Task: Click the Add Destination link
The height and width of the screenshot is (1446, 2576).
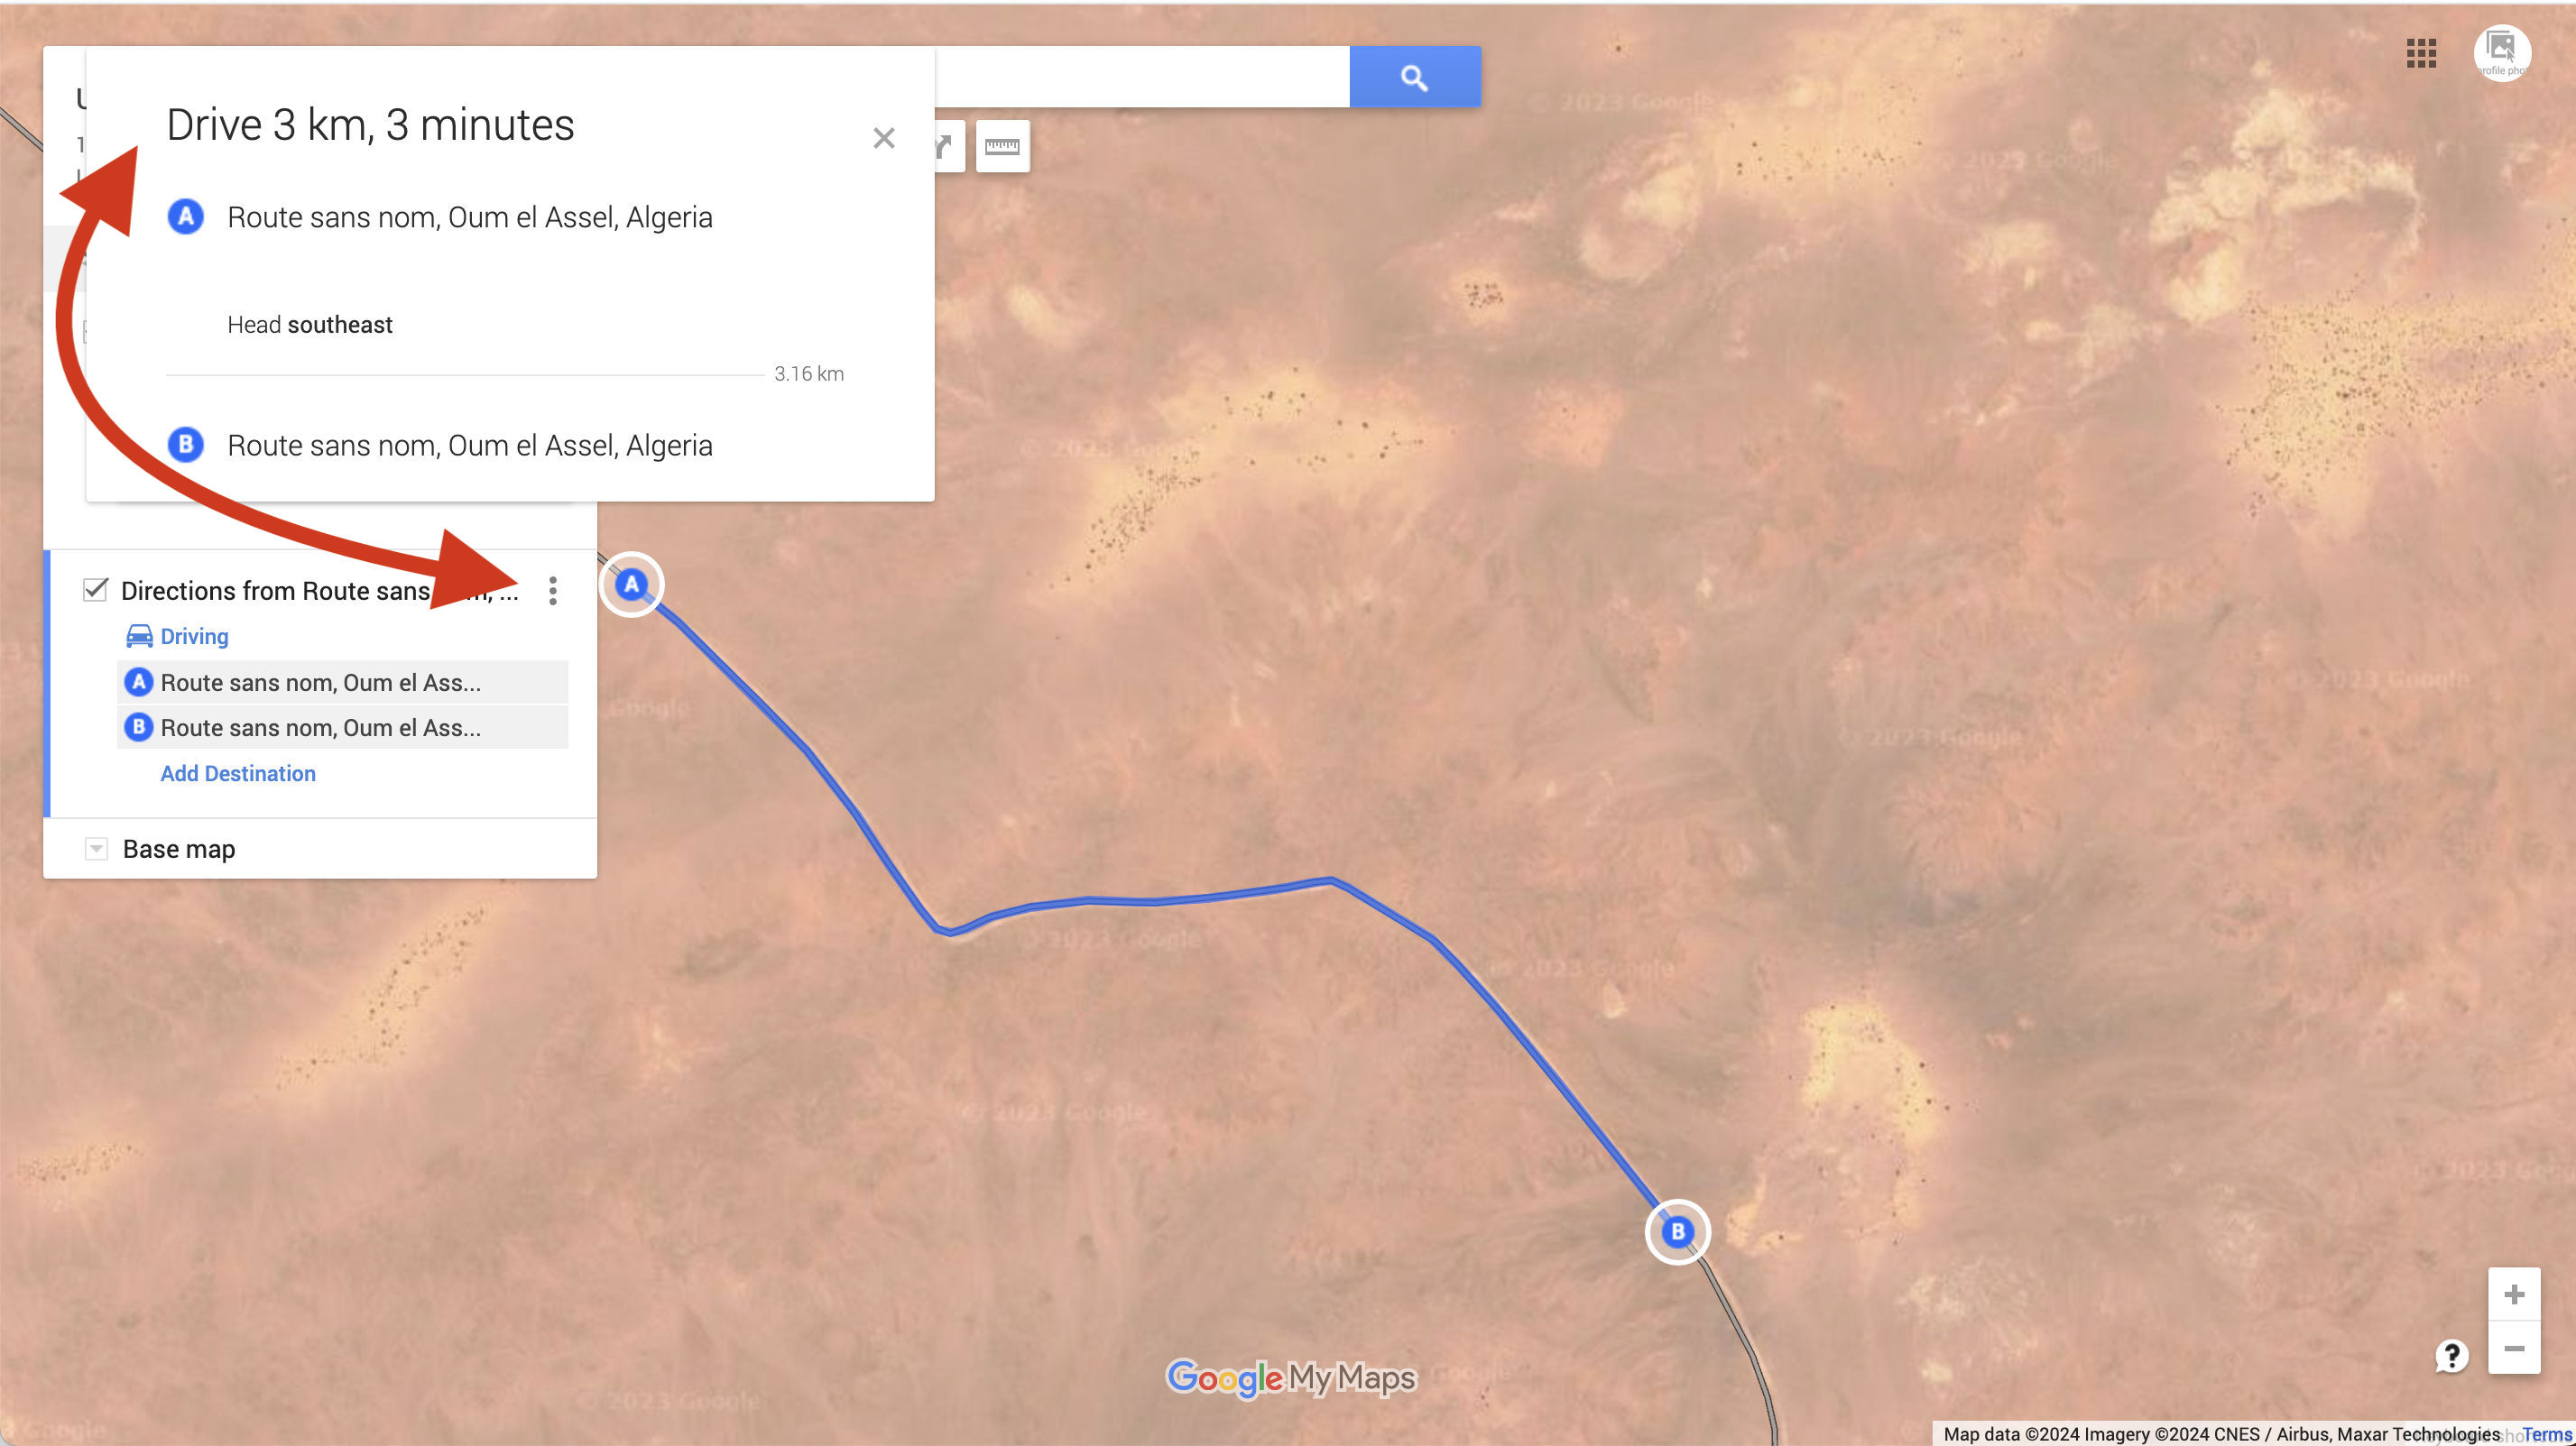Action: pyautogui.click(x=238, y=773)
